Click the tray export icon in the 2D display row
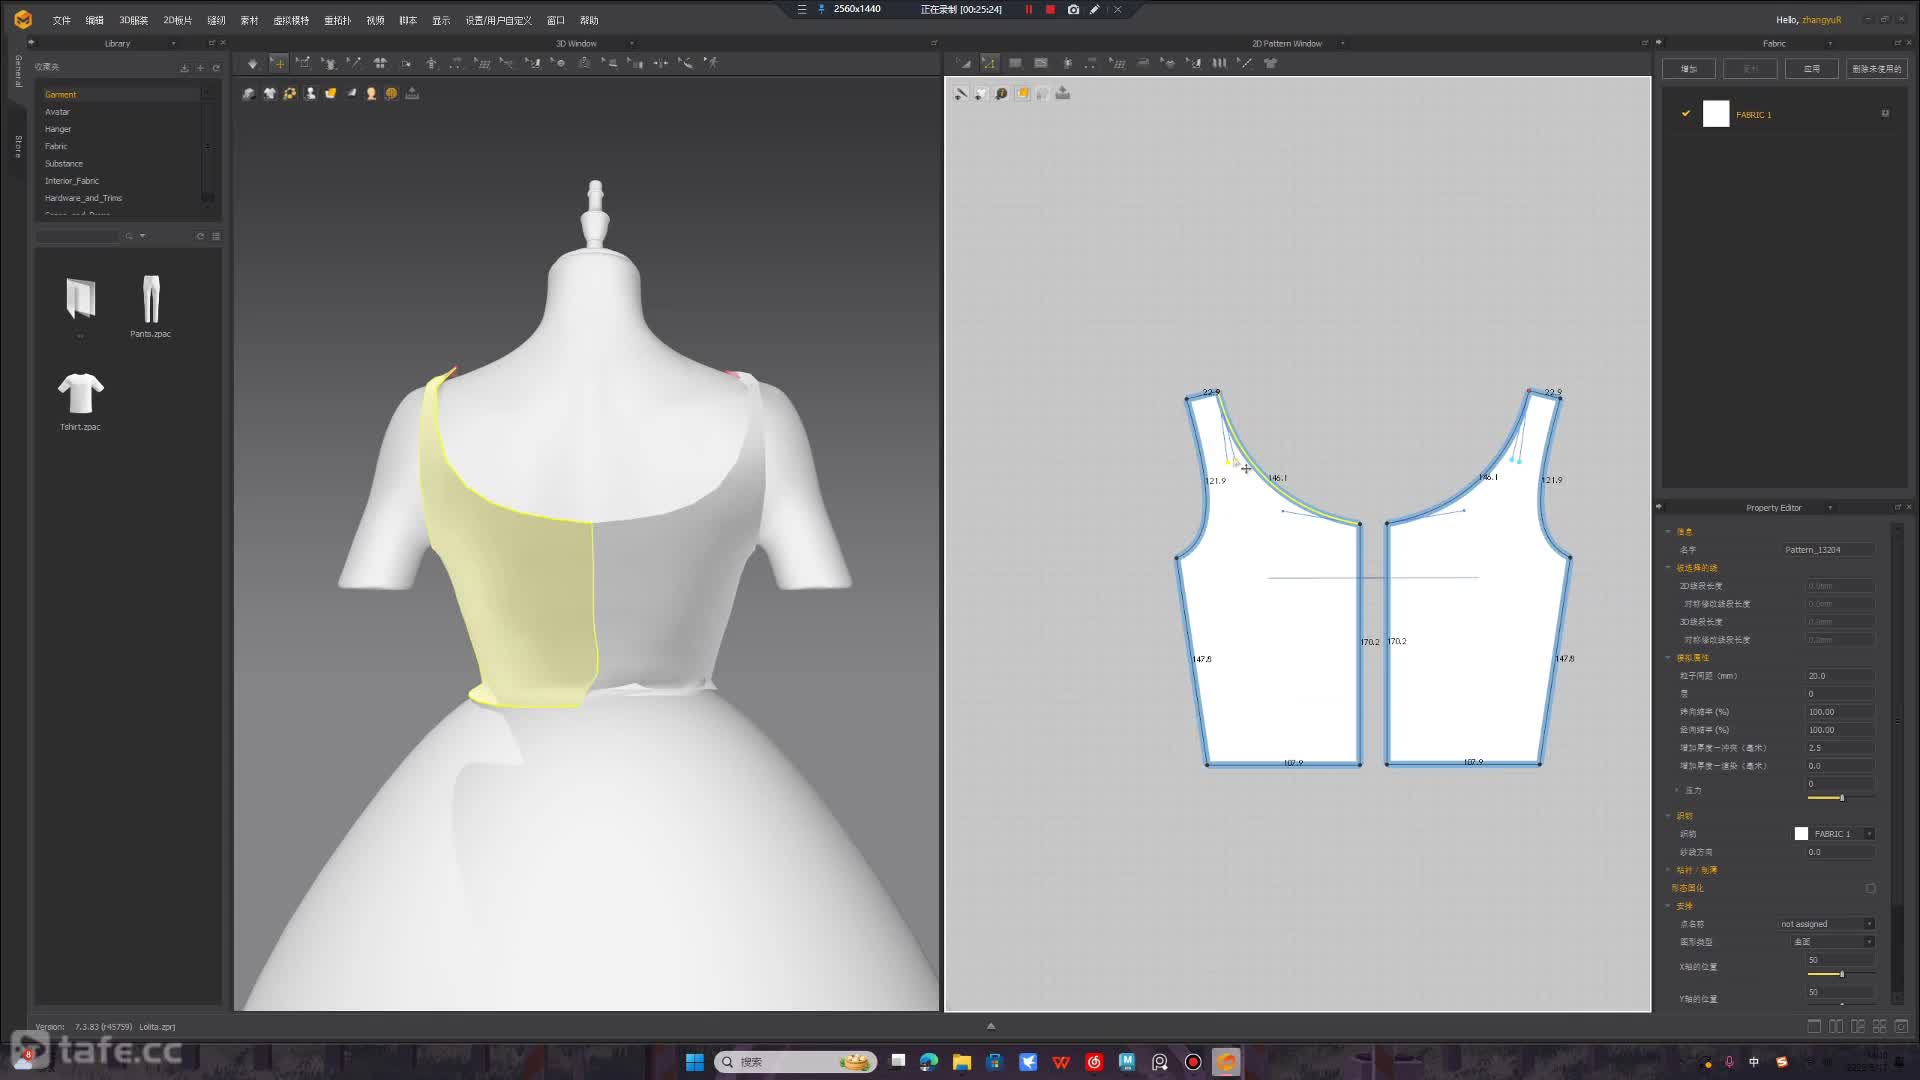 (x=1063, y=93)
